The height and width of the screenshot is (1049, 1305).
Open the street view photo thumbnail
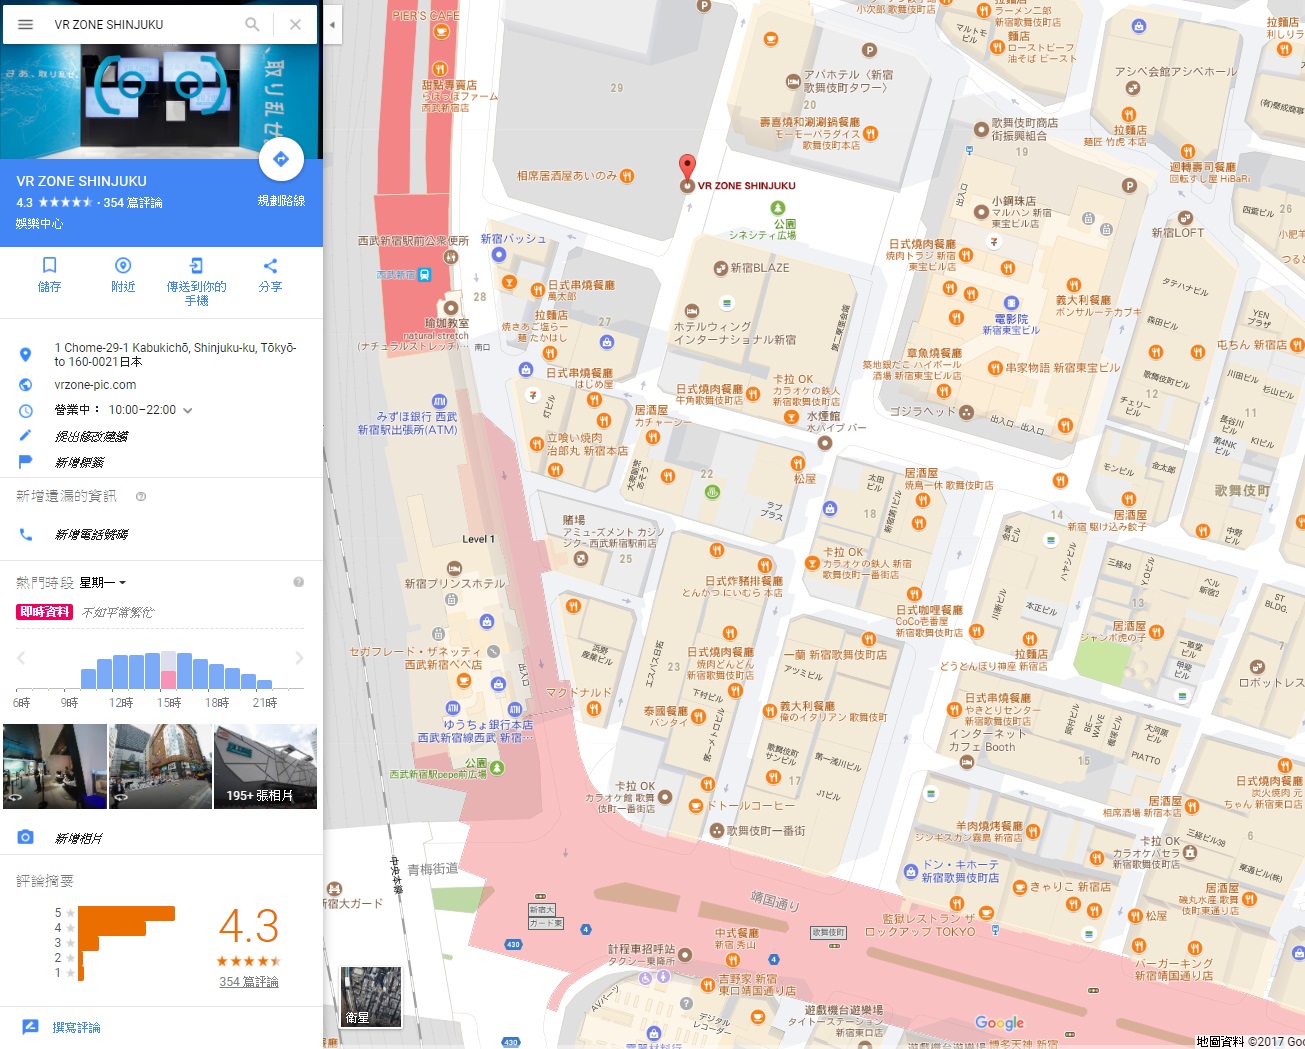coord(160,766)
